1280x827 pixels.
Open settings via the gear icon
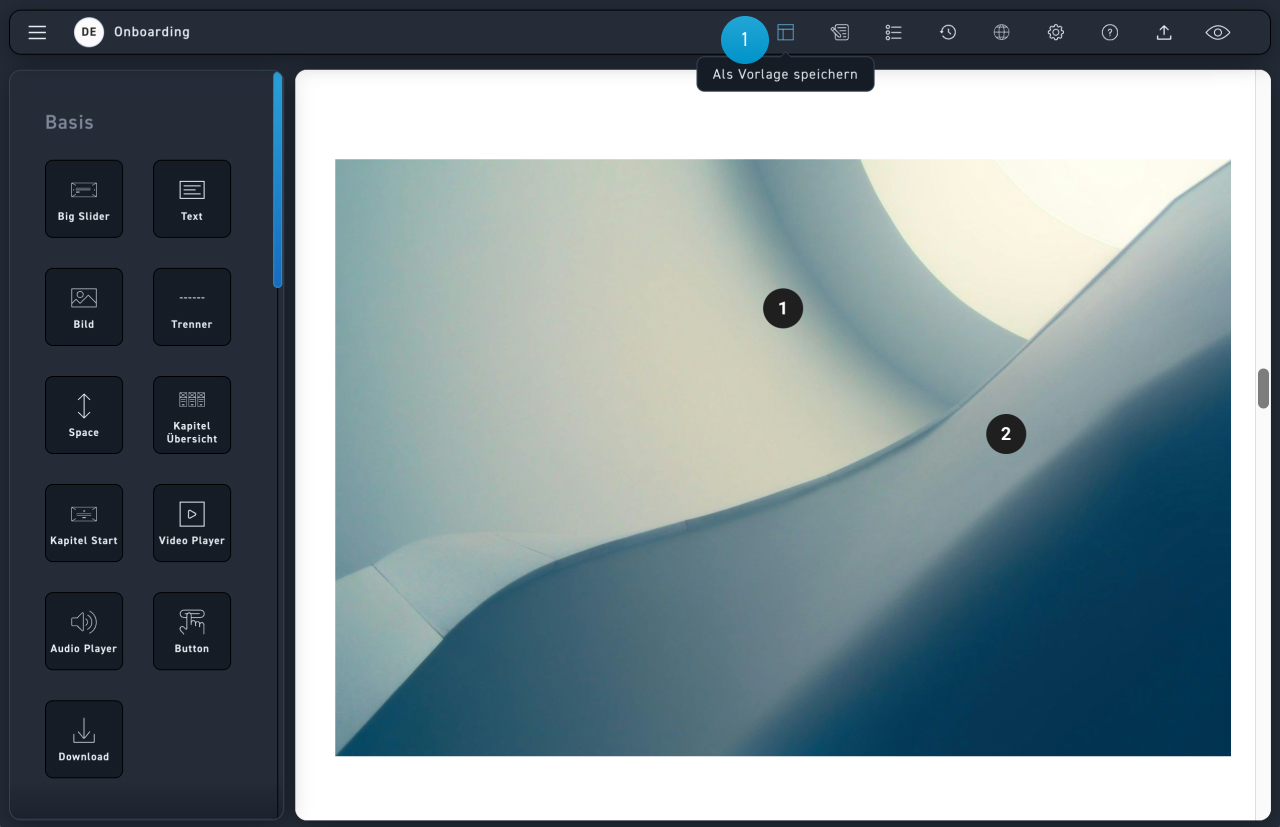point(1056,32)
